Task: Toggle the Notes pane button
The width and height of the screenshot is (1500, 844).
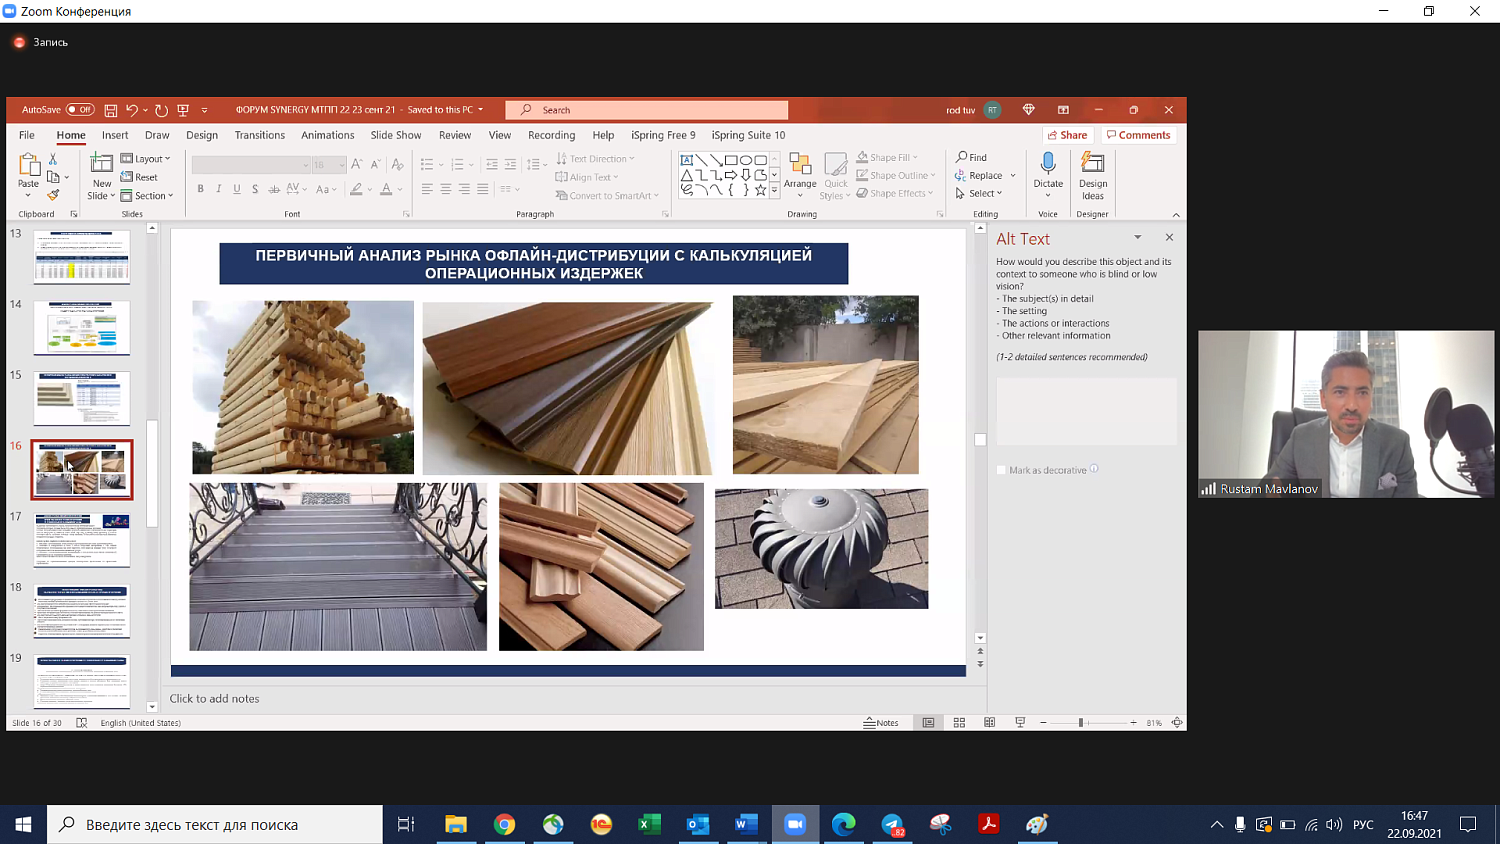Action: [881, 723]
